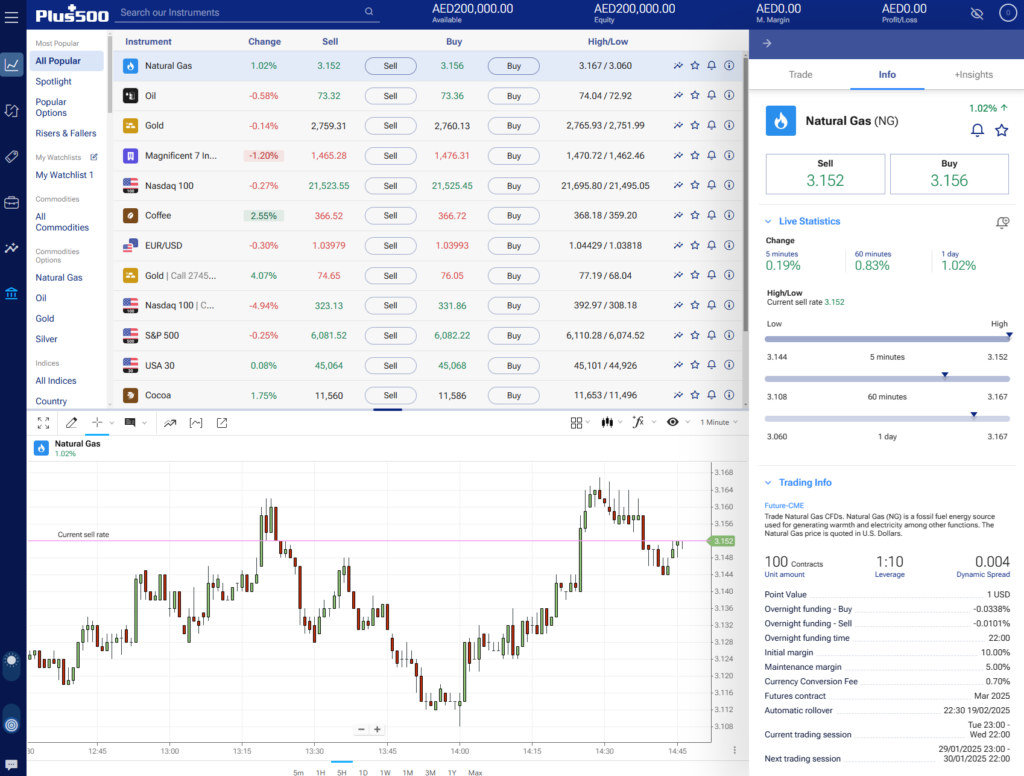Viewport: 1024px width, 776px height.
Task: Click the instrument list scrollbar
Action: click(745, 196)
